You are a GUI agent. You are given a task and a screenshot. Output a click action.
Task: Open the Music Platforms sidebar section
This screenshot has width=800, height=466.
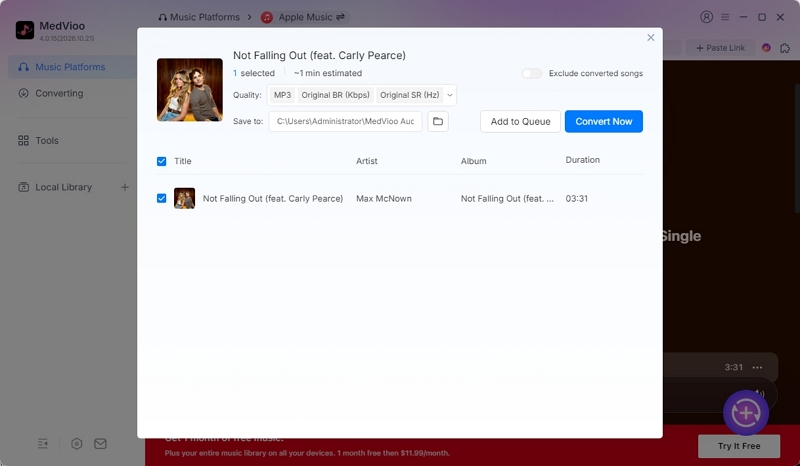click(71, 67)
